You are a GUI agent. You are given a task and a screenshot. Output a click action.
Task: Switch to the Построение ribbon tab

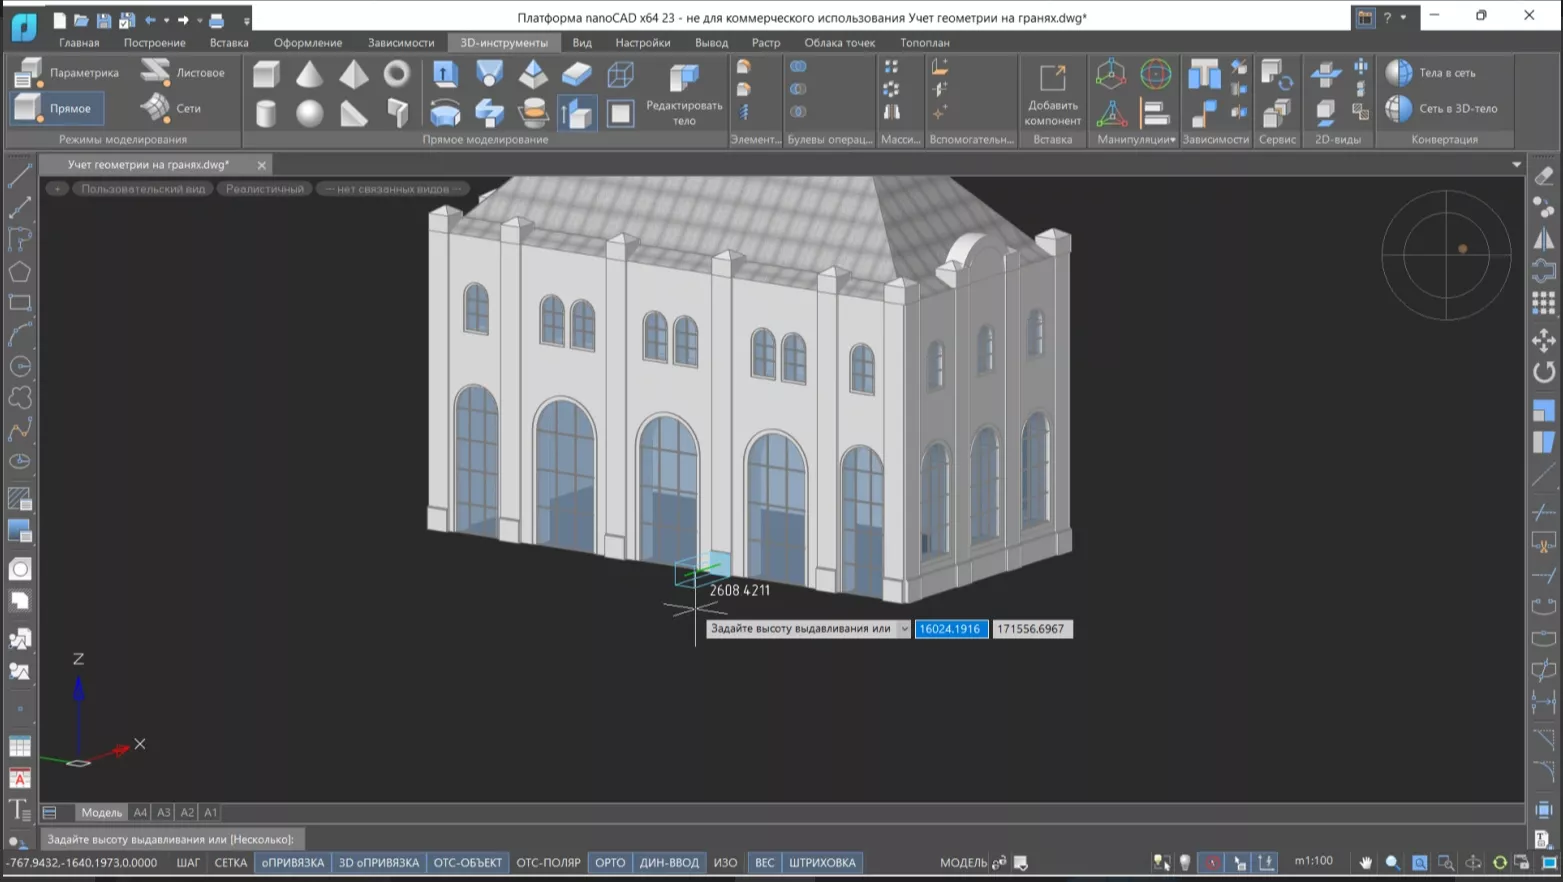coord(154,43)
